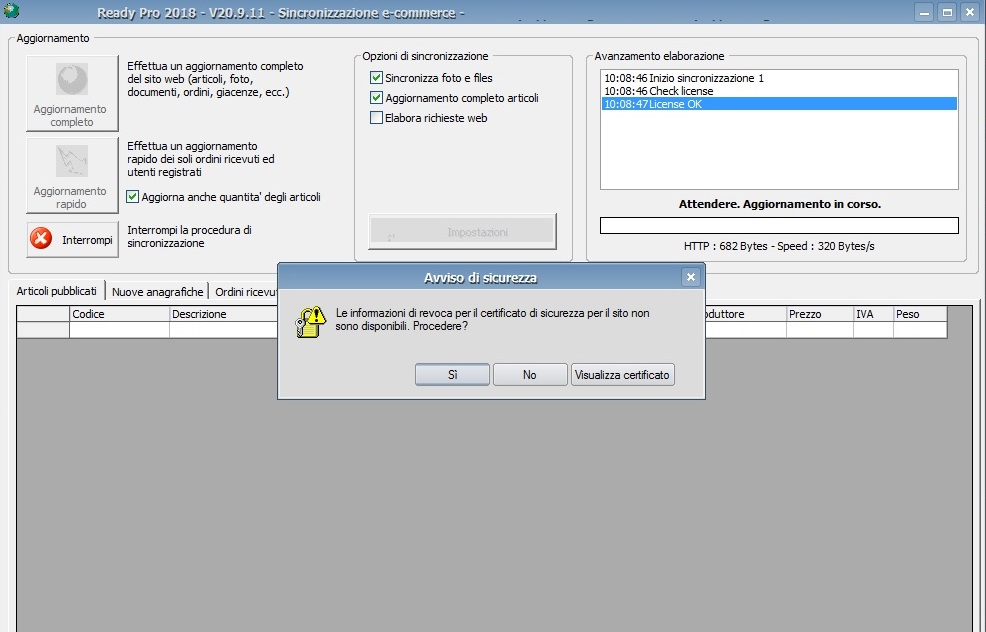The height and width of the screenshot is (632, 986).
Task: Click the Codice column header
Action: [119, 314]
